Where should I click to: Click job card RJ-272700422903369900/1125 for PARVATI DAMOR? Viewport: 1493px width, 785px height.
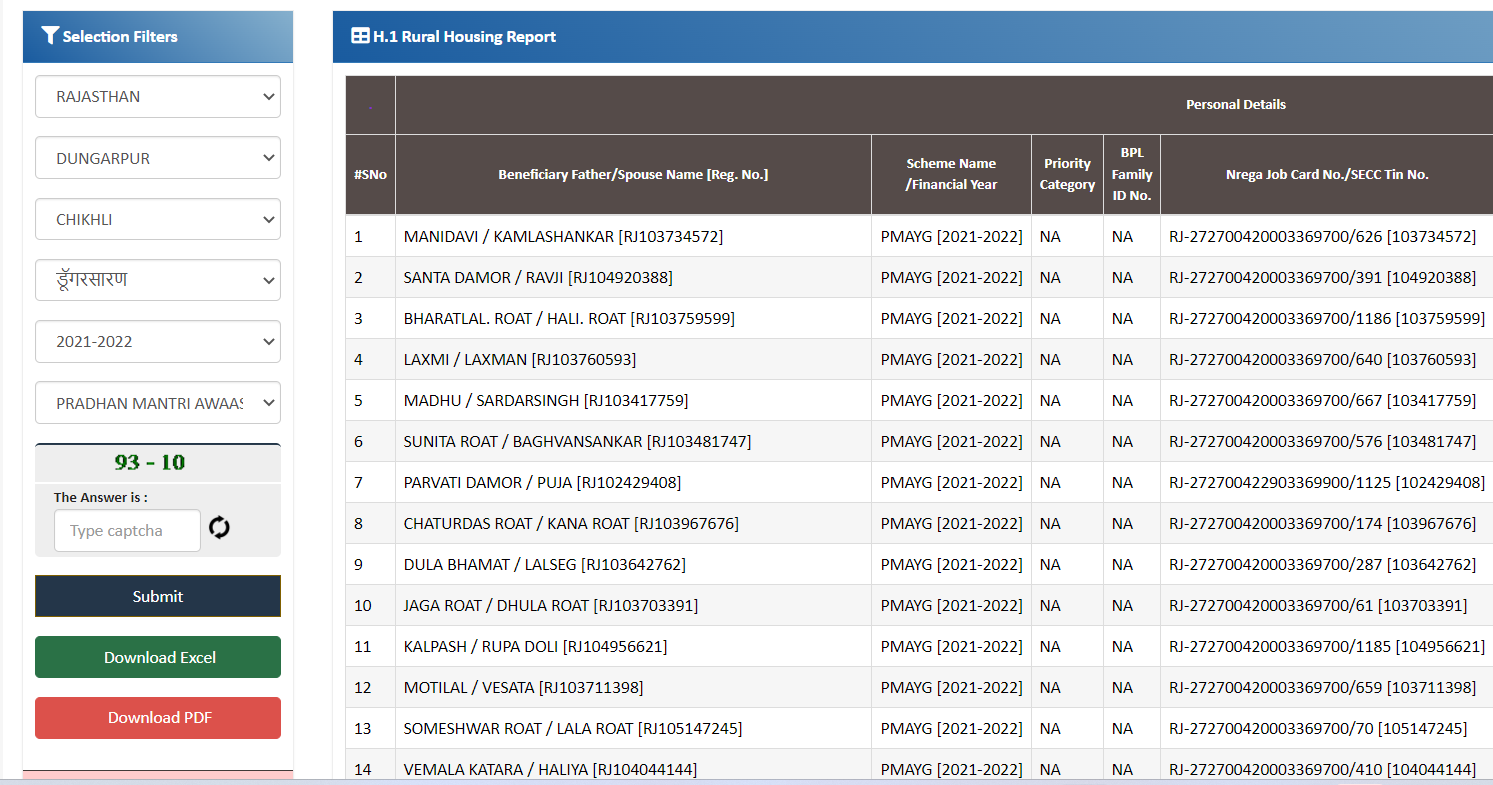(x=1327, y=481)
